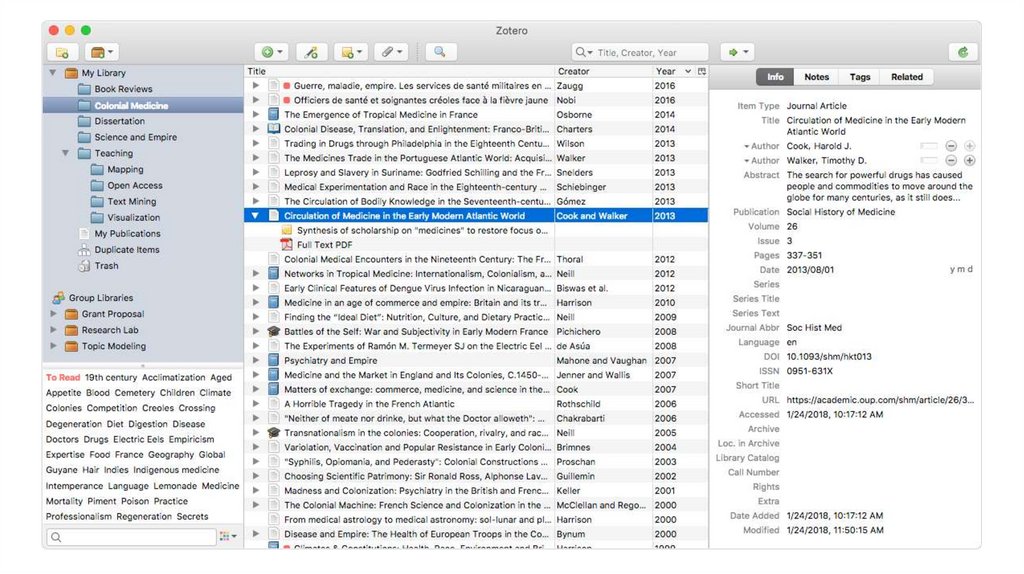
Task: Filter by the Electric Eels tag
Action: click(x=138, y=439)
